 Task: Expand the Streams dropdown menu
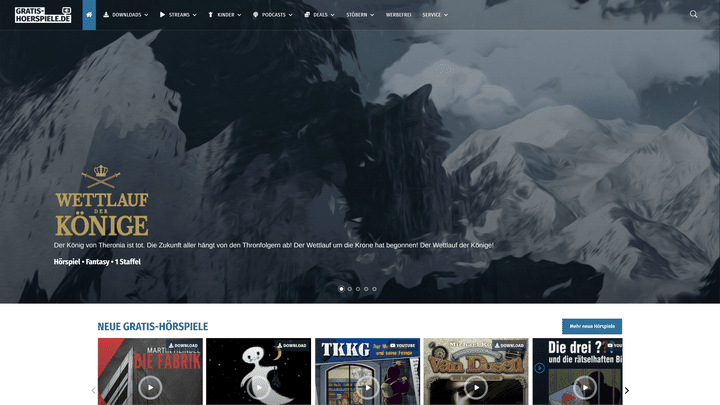178,15
